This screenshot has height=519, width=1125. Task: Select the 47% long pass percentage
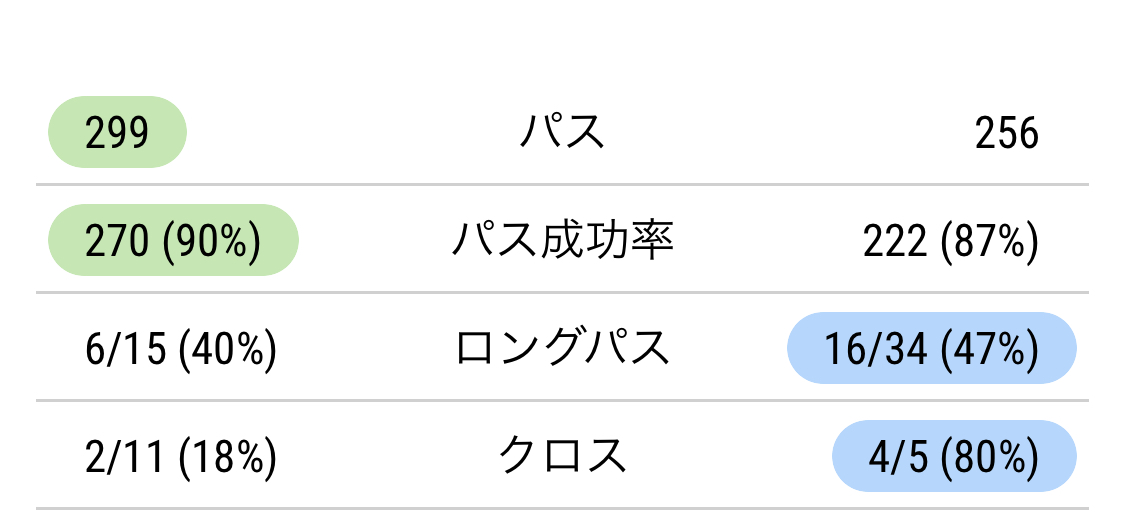tap(989, 349)
